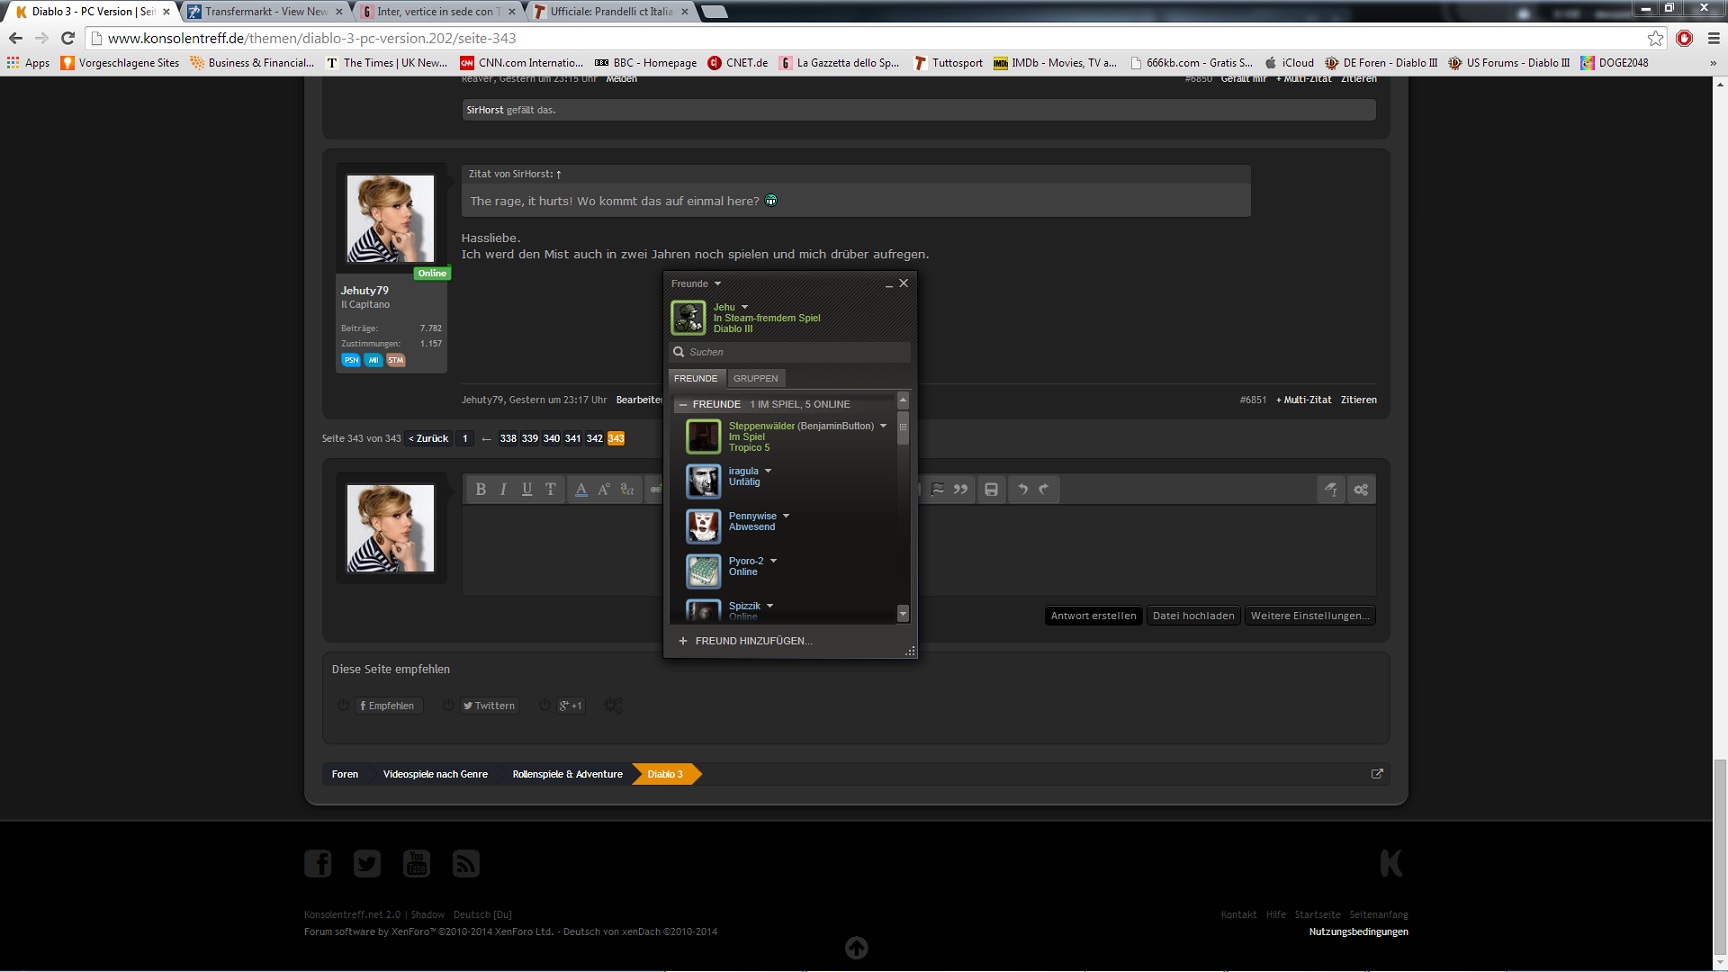The height and width of the screenshot is (972, 1728).
Task: Open Spizzik friend options arrow
Action: click(770, 606)
